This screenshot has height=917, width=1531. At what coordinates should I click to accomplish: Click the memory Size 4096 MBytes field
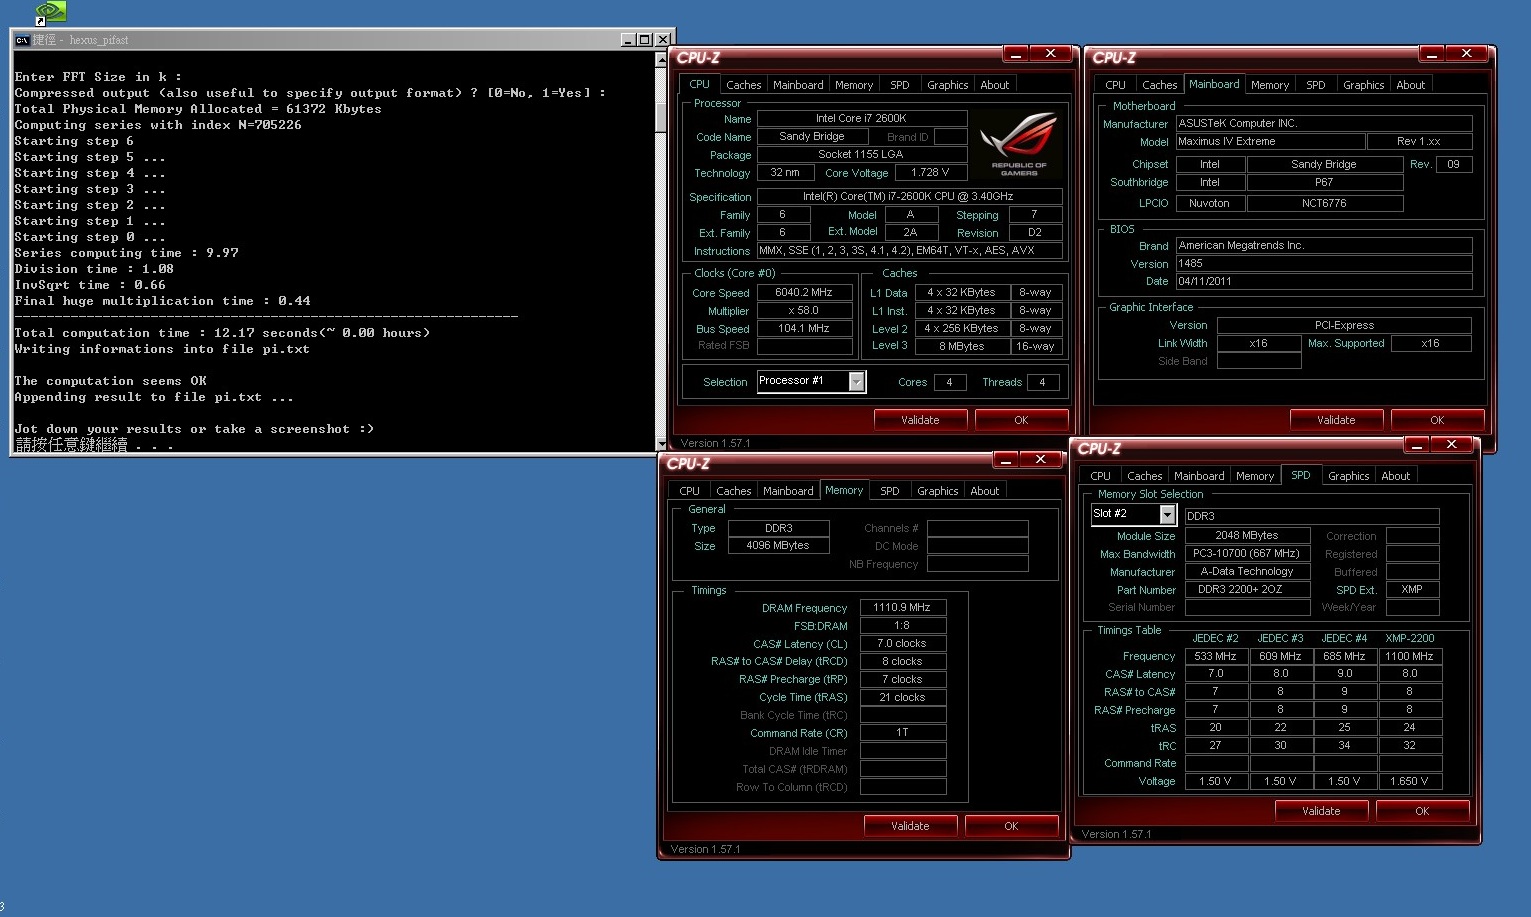(x=778, y=545)
